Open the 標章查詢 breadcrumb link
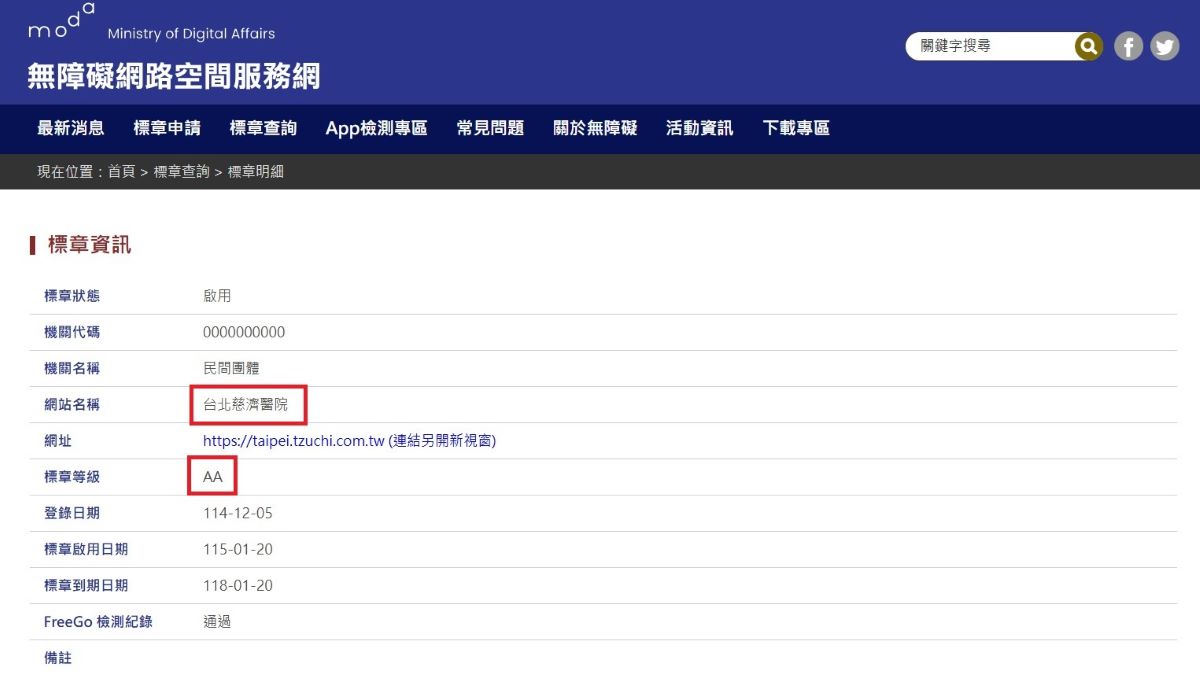1200x675 pixels. (x=180, y=171)
